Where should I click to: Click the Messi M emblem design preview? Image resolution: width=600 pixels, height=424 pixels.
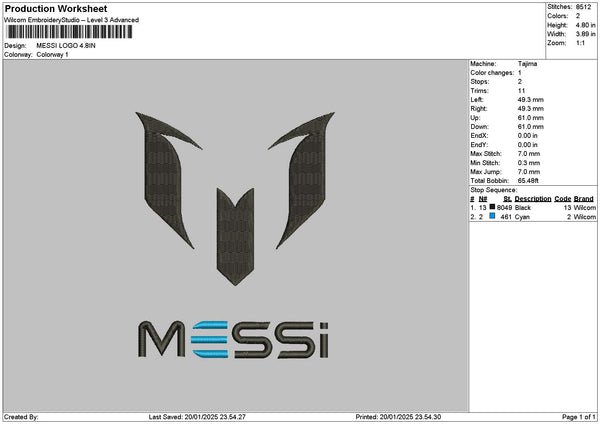coord(235,198)
